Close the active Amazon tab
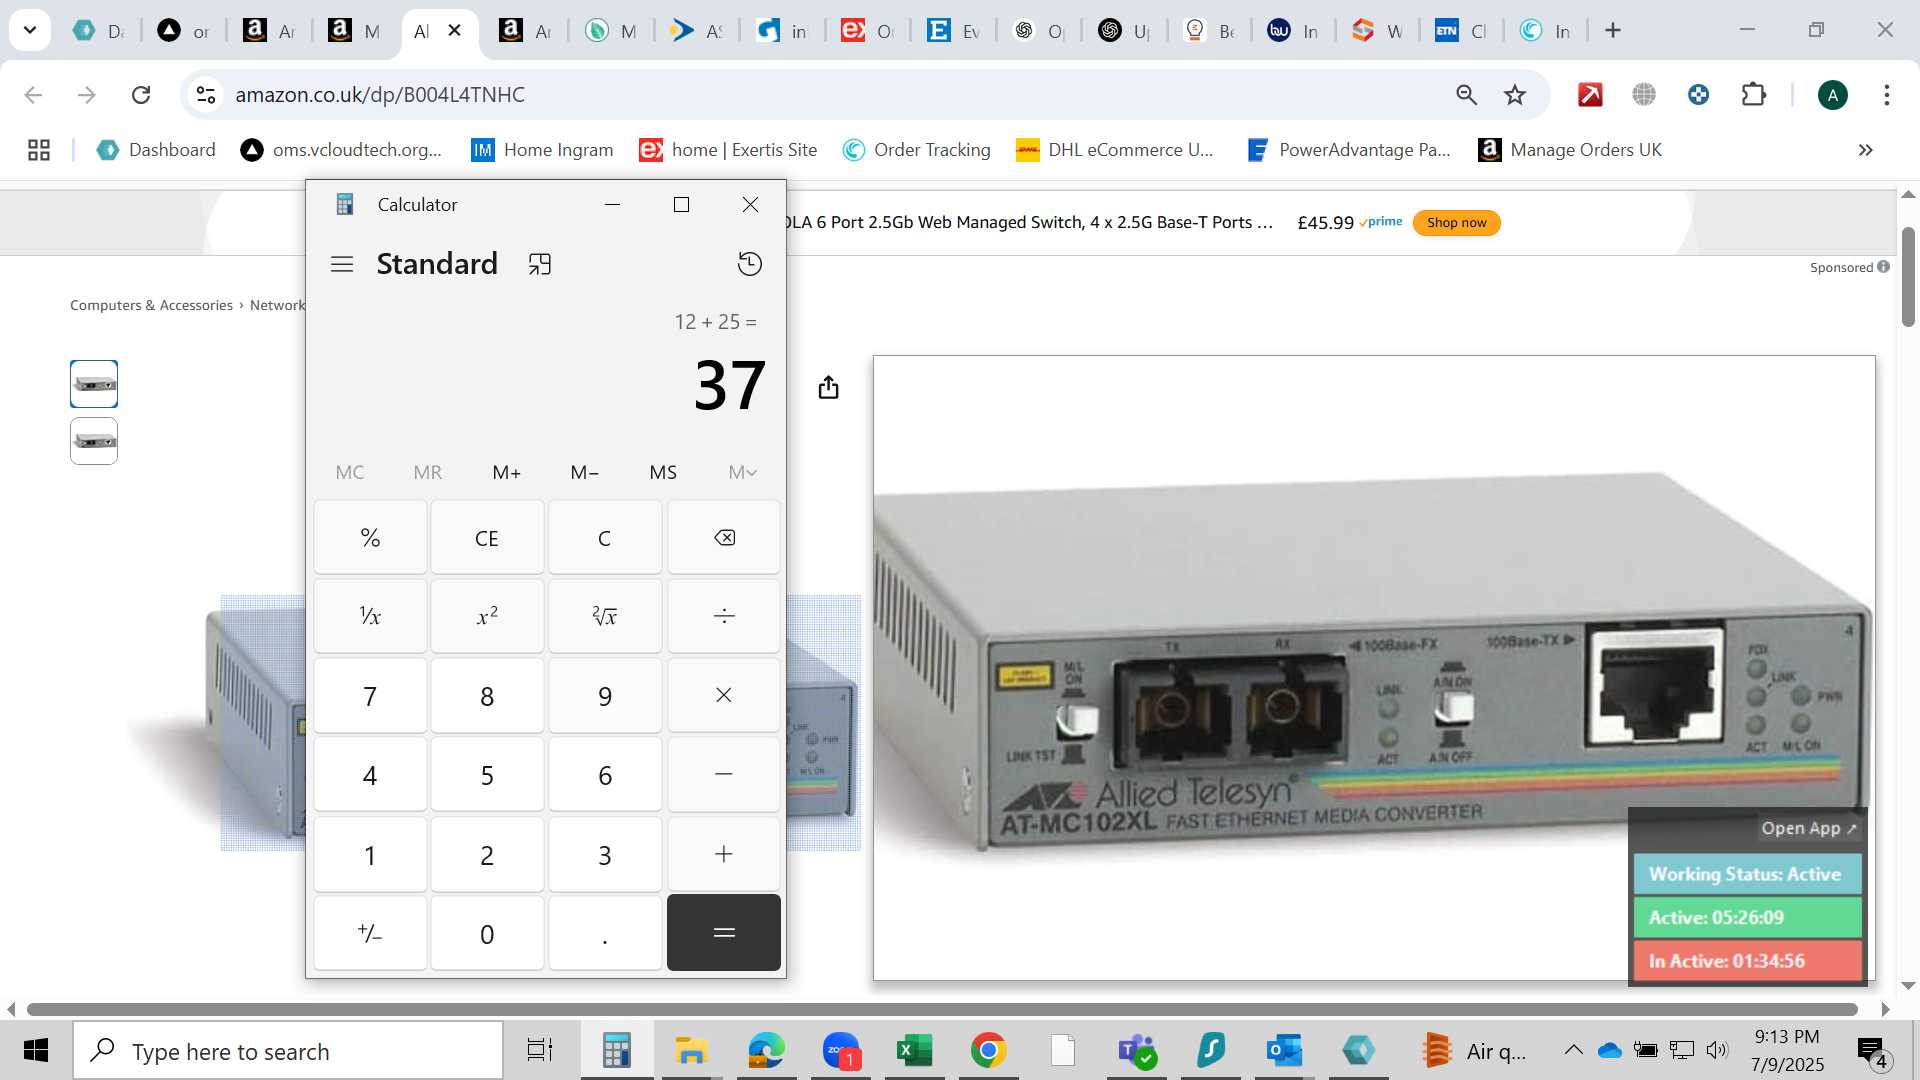This screenshot has width=1920, height=1080. tap(454, 31)
